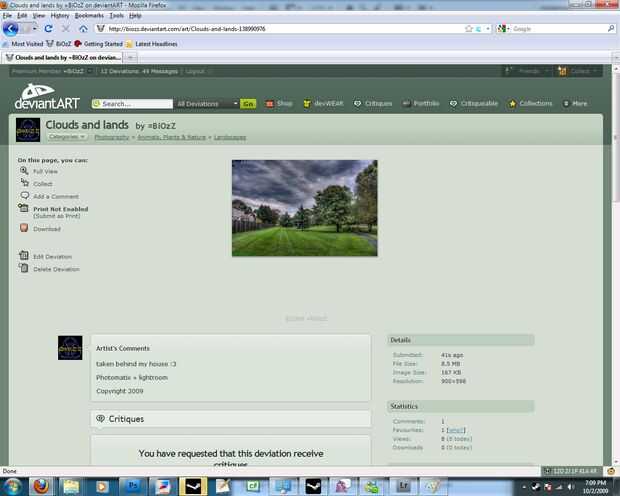Select the Clouds and lands browser tab
Image resolution: width=620 pixels, height=496 pixels.
(63, 58)
